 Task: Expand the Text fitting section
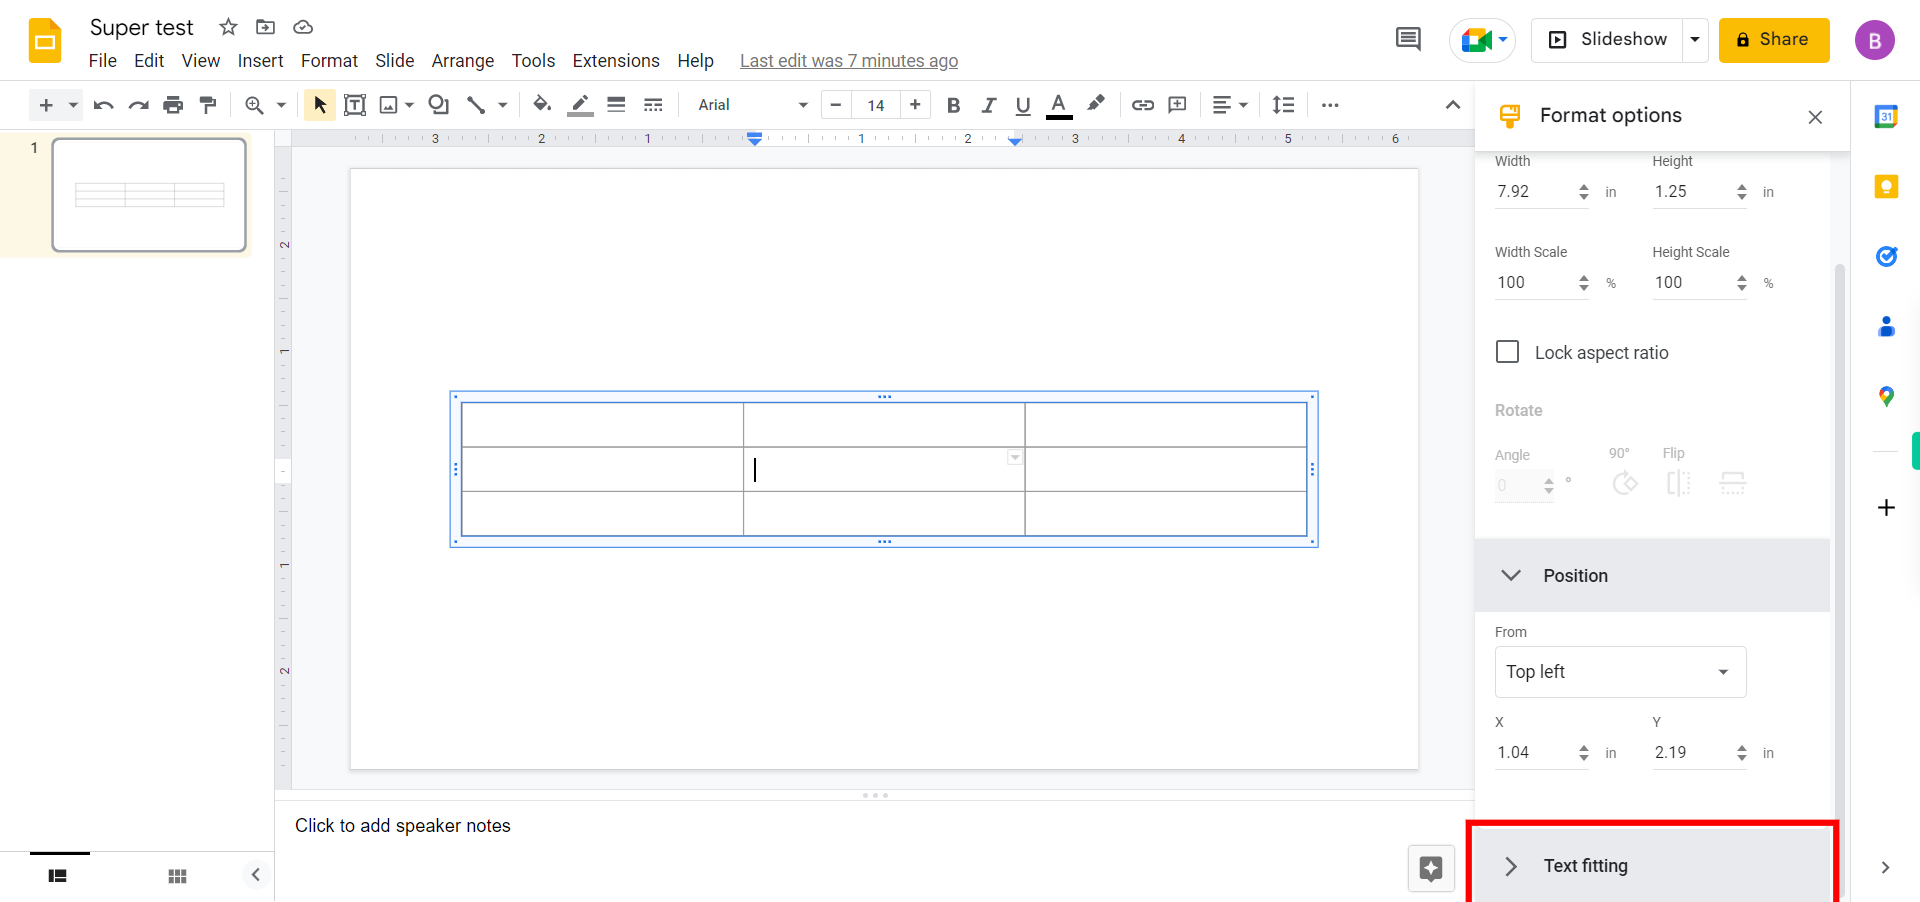pos(1652,866)
